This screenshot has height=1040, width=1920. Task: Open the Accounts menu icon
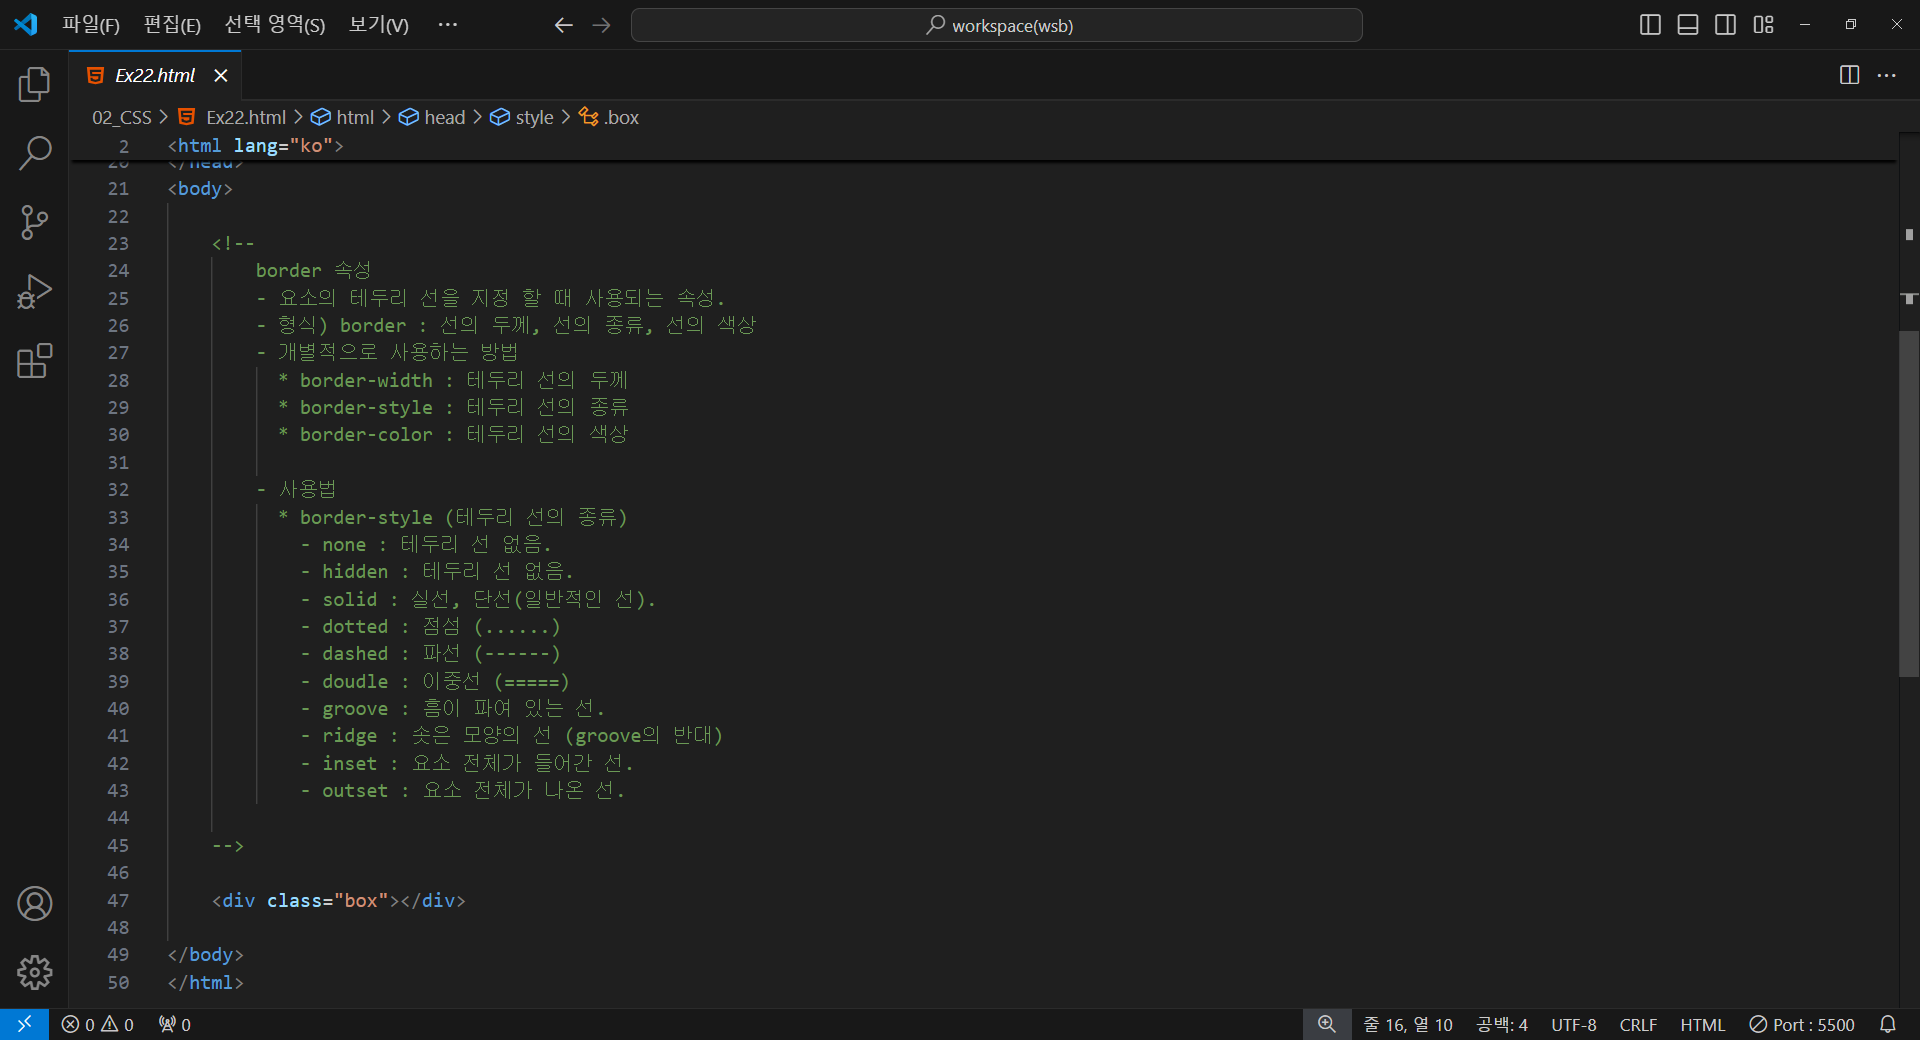(x=34, y=904)
